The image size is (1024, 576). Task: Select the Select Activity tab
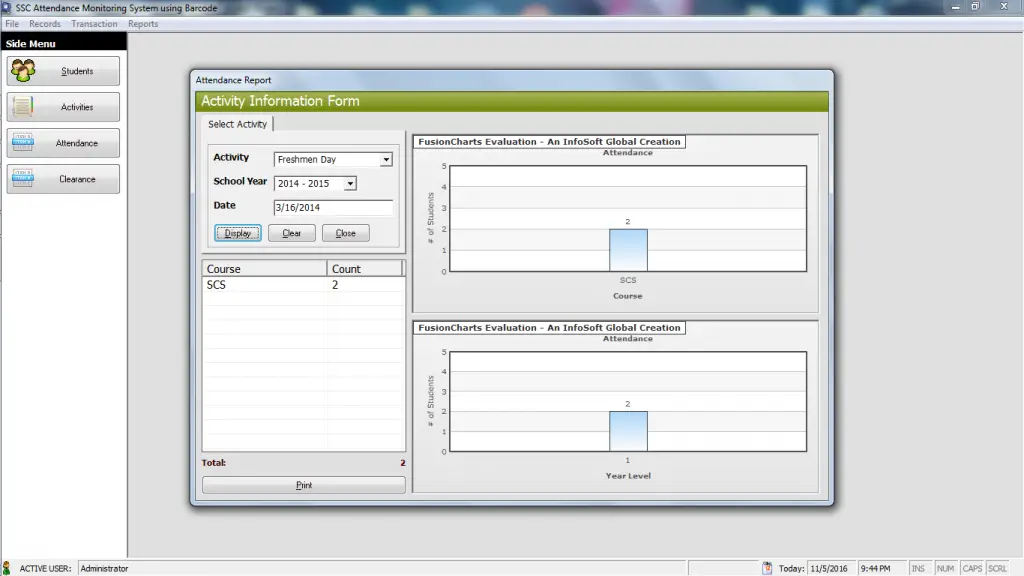pos(237,124)
